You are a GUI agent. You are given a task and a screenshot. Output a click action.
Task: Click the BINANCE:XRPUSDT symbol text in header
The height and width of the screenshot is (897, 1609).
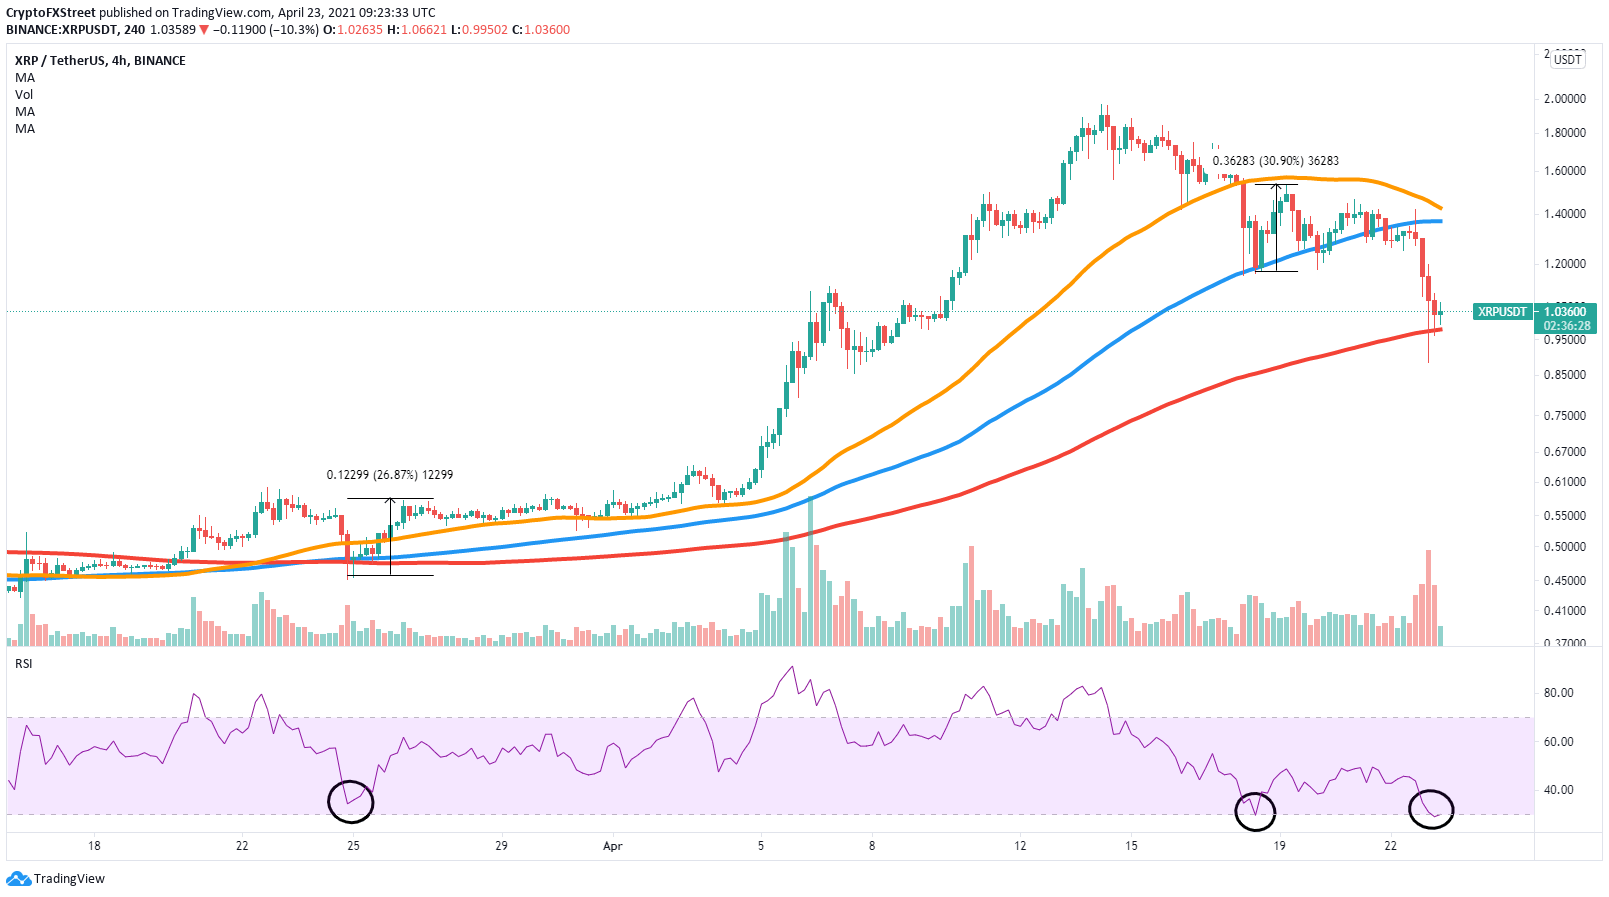pyautogui.click(x=61, y=30)
